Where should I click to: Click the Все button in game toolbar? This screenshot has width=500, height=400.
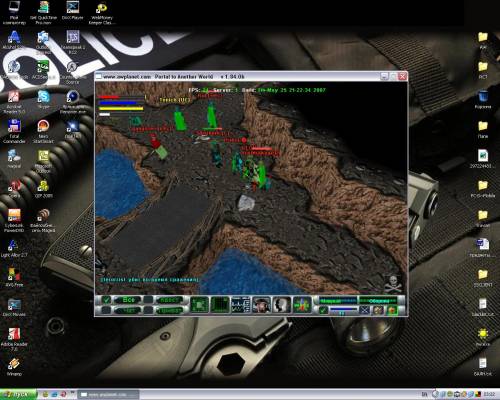[x=128, y=300]
